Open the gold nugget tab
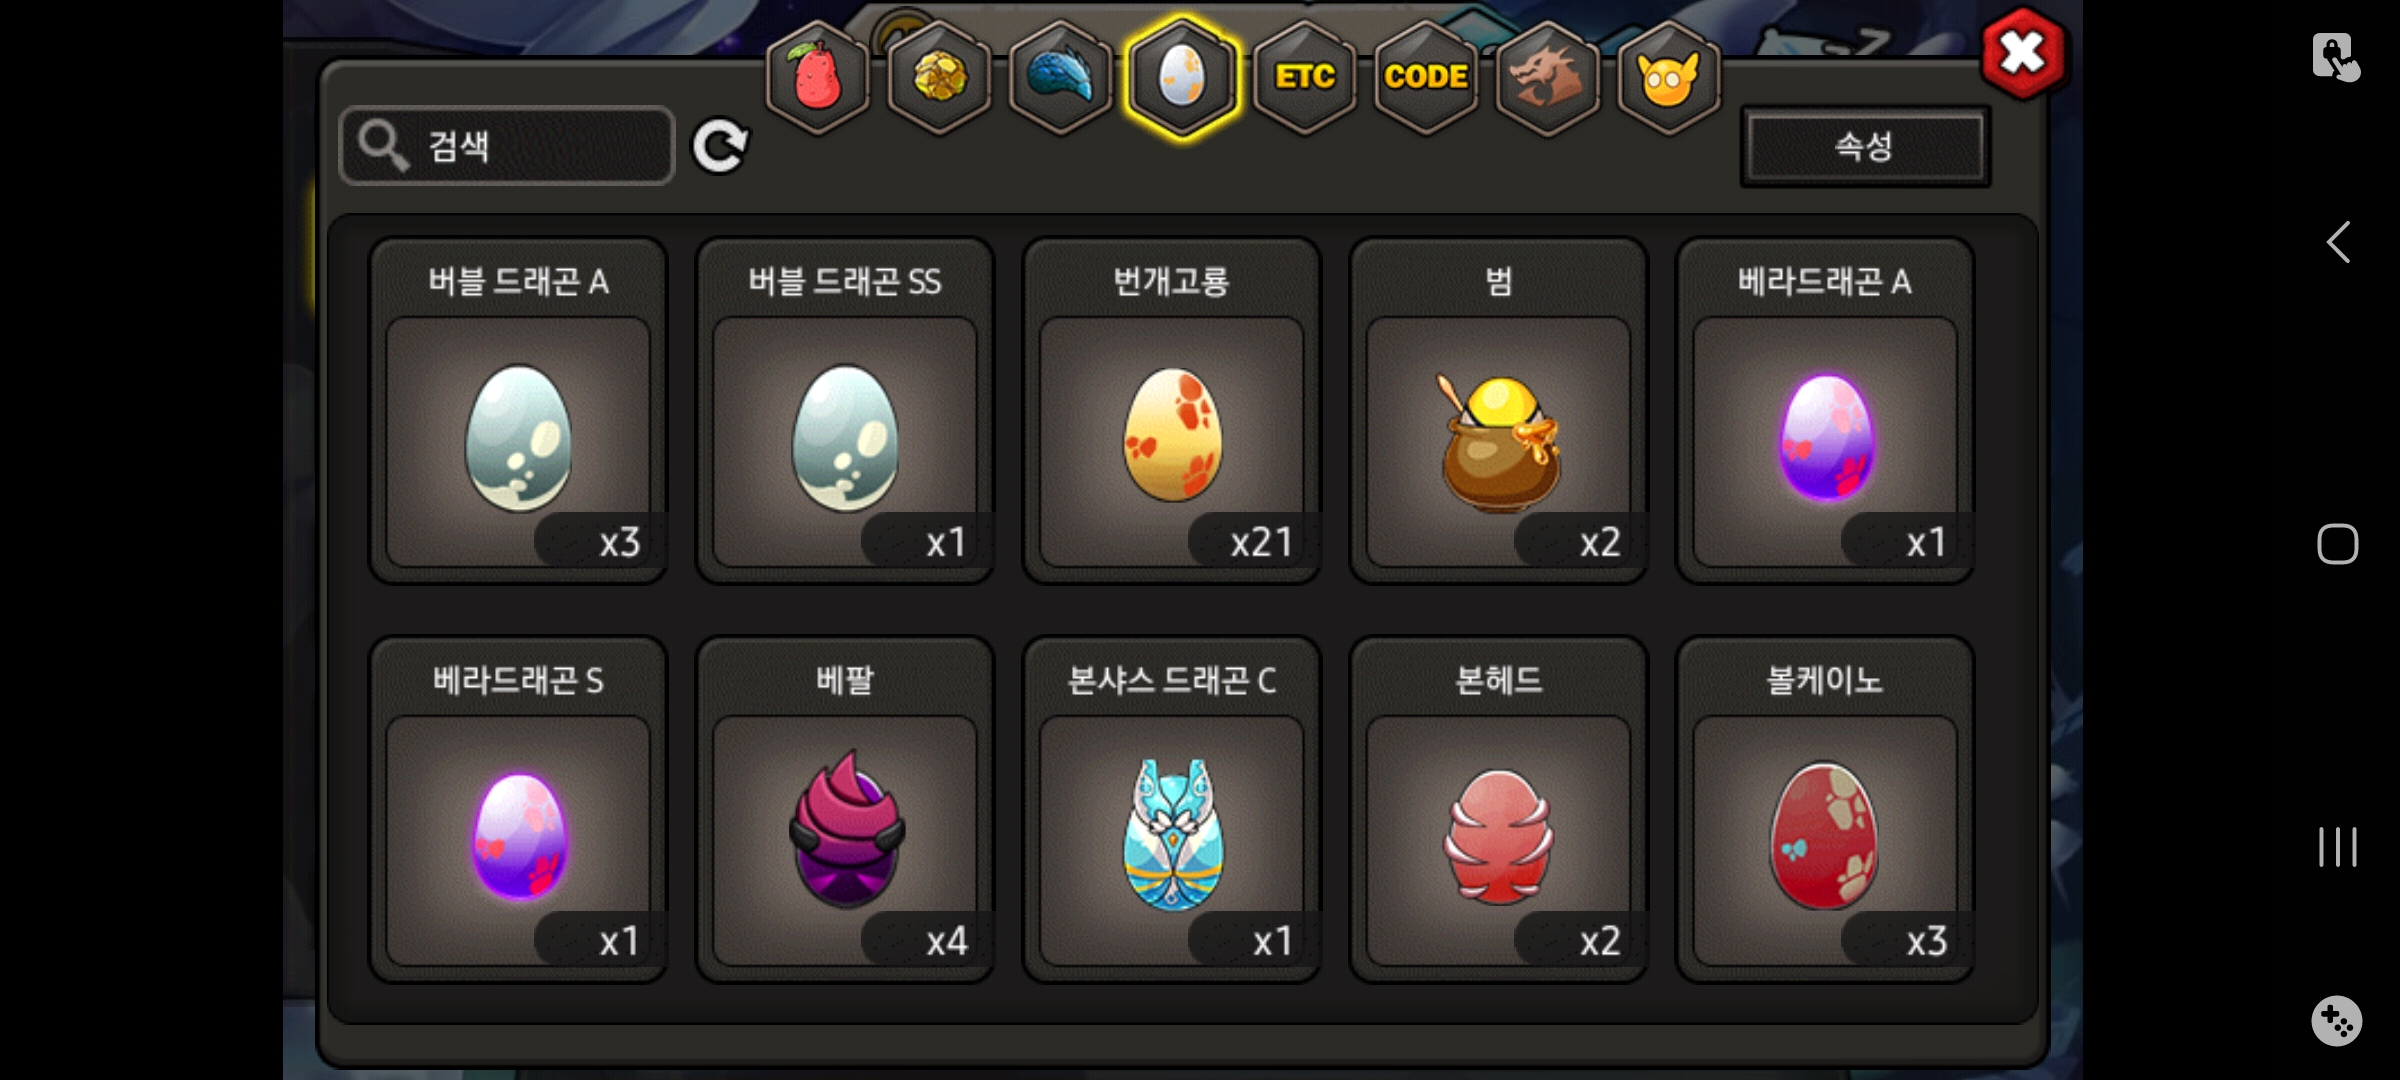 click(939, 78)
